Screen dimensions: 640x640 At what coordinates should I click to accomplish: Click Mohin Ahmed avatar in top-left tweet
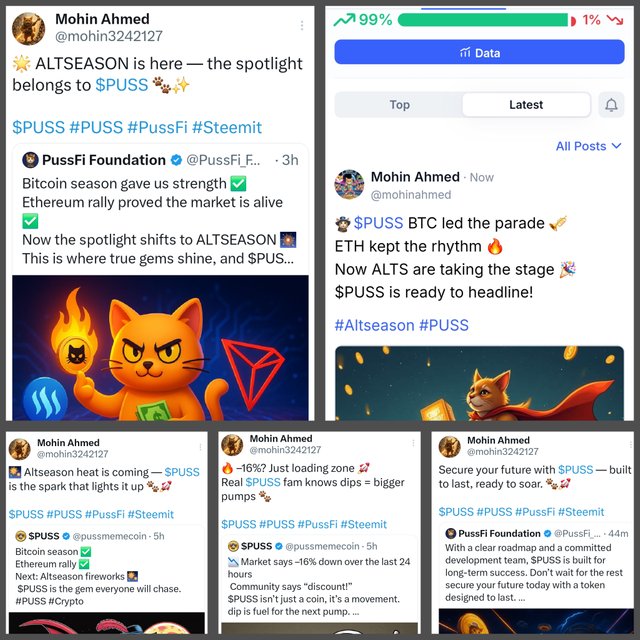pos(28,28)
